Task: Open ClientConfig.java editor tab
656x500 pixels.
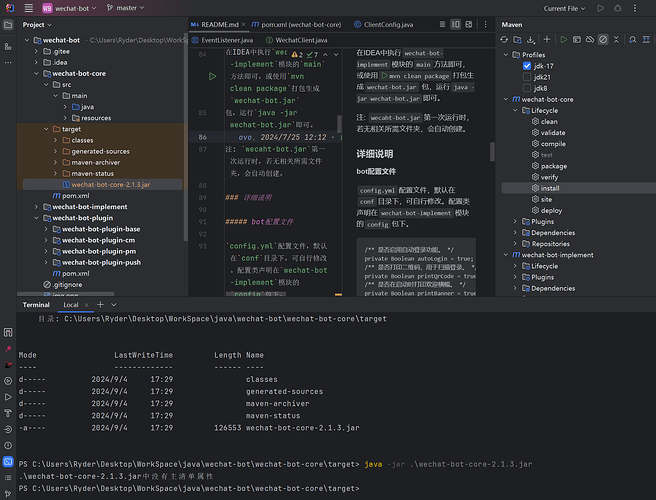Action: pos(384,25)
